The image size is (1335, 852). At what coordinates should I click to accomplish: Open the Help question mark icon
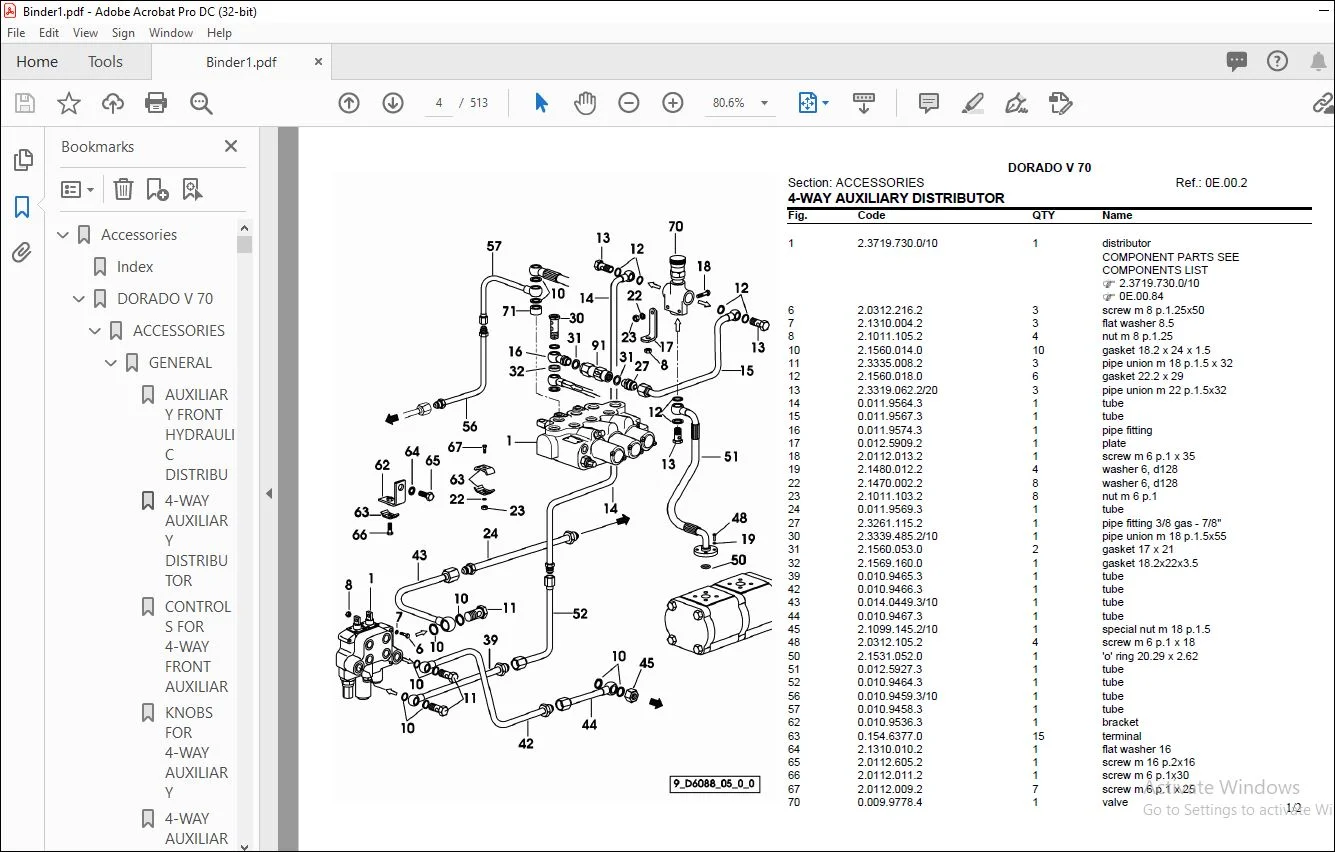coord(1277,62)
